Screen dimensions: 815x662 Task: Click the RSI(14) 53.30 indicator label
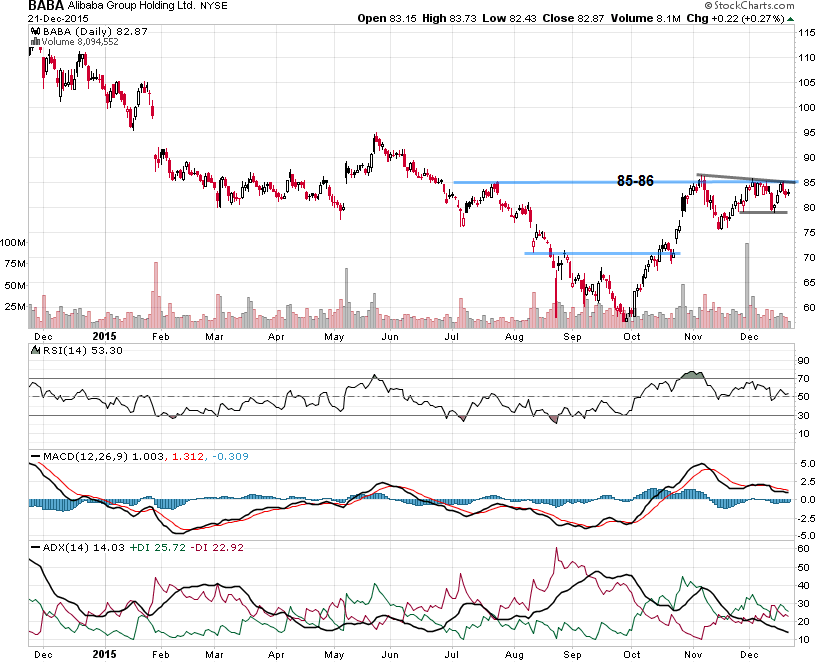click(x=83, y=351)
